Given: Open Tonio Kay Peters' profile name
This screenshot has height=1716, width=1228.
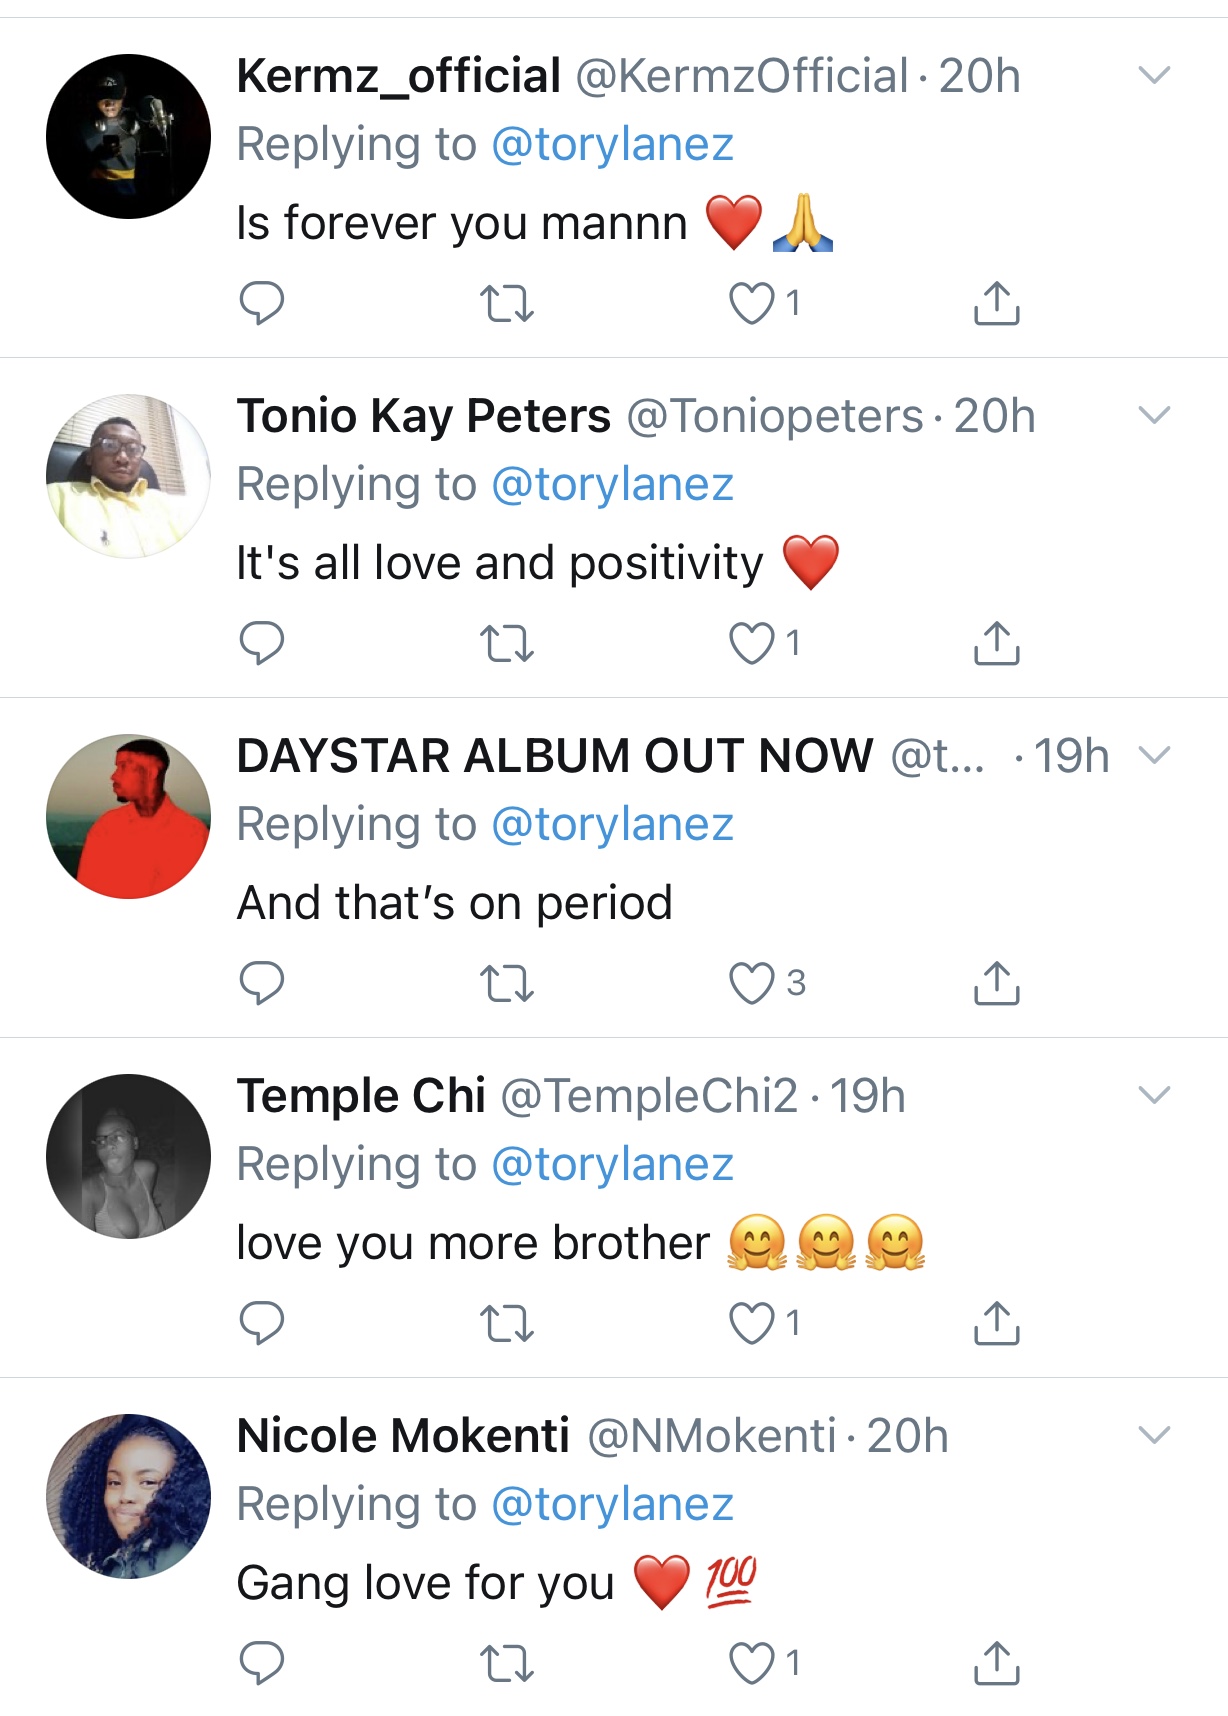Looking at the screenshot, I should pos(421,417).
